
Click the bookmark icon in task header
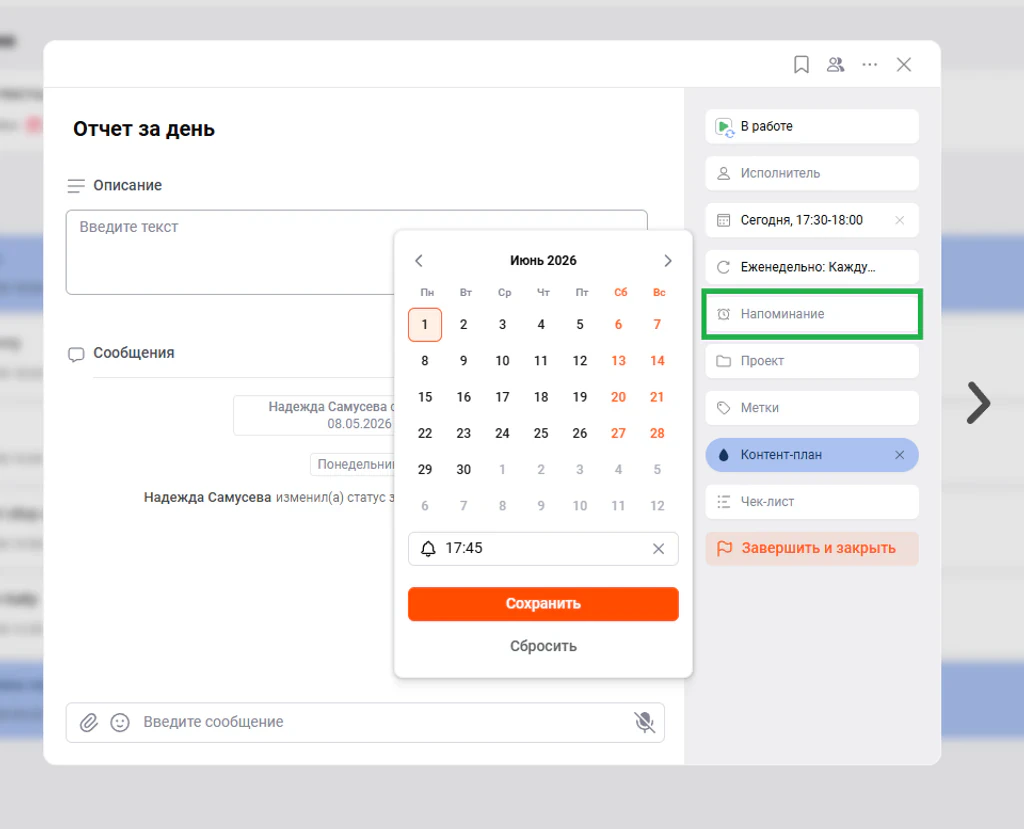click(x=801, y=65)
